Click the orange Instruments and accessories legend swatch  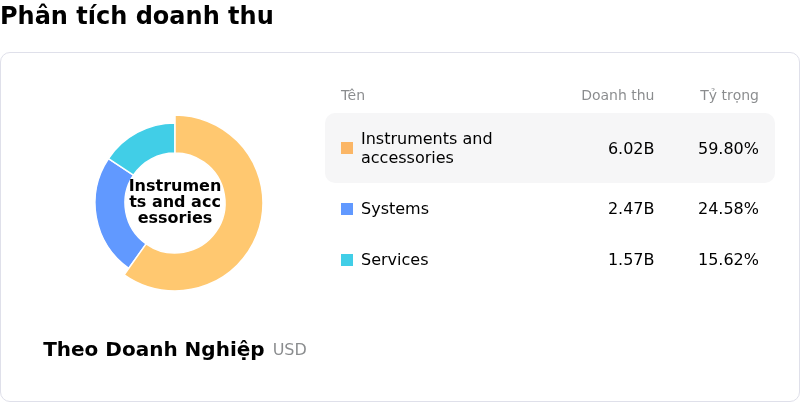347,148
